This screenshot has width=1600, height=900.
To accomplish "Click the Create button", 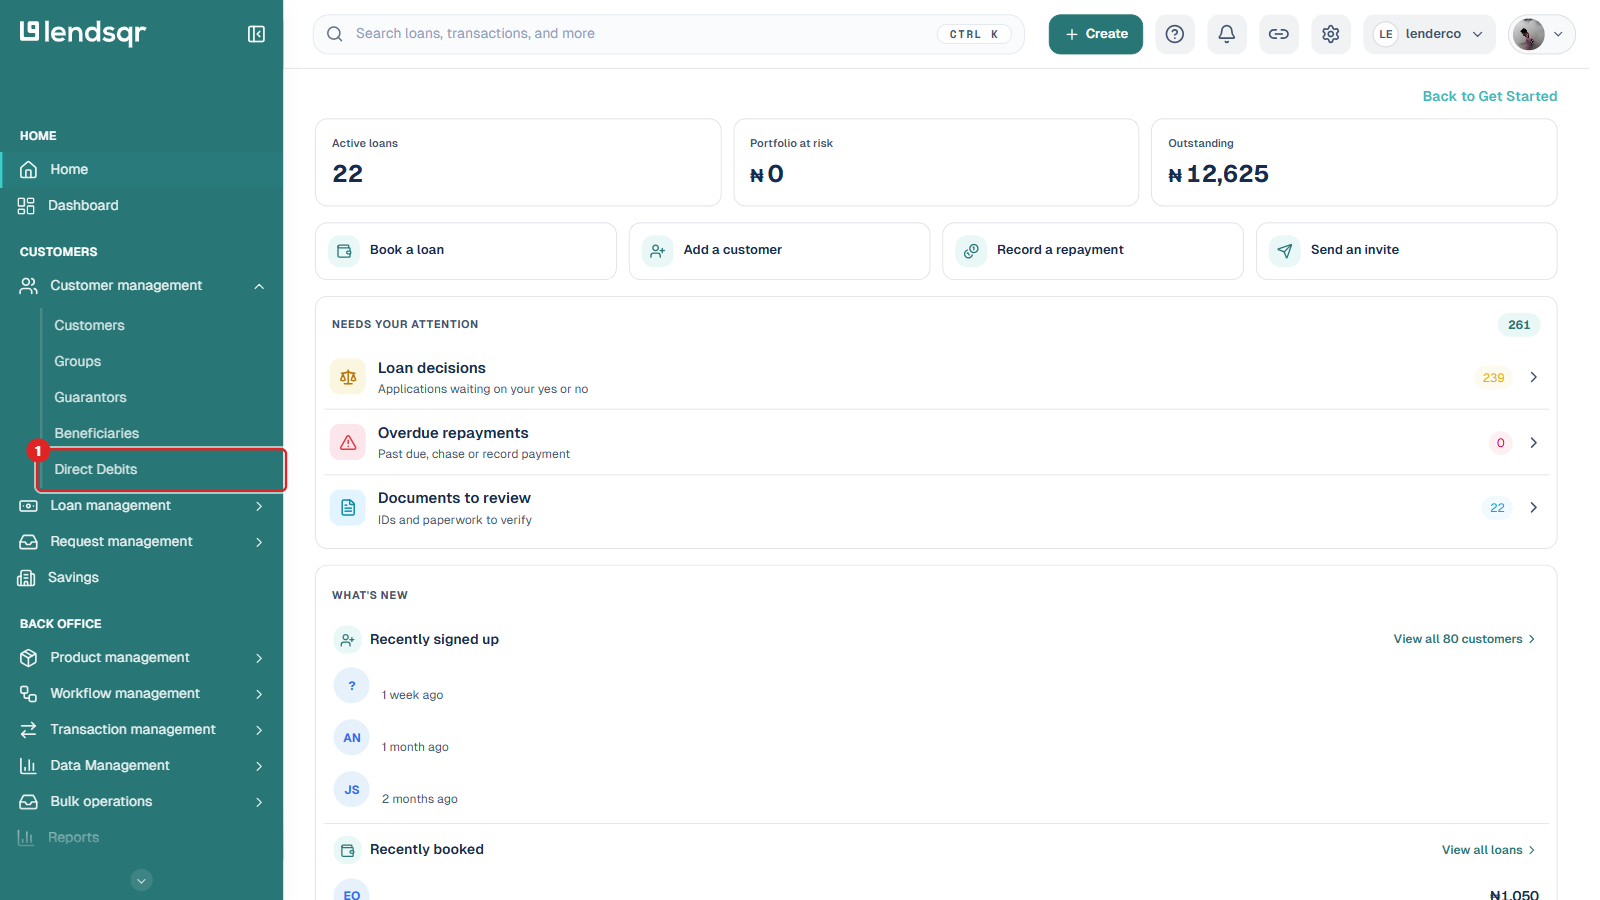I will click(1096, 34).
